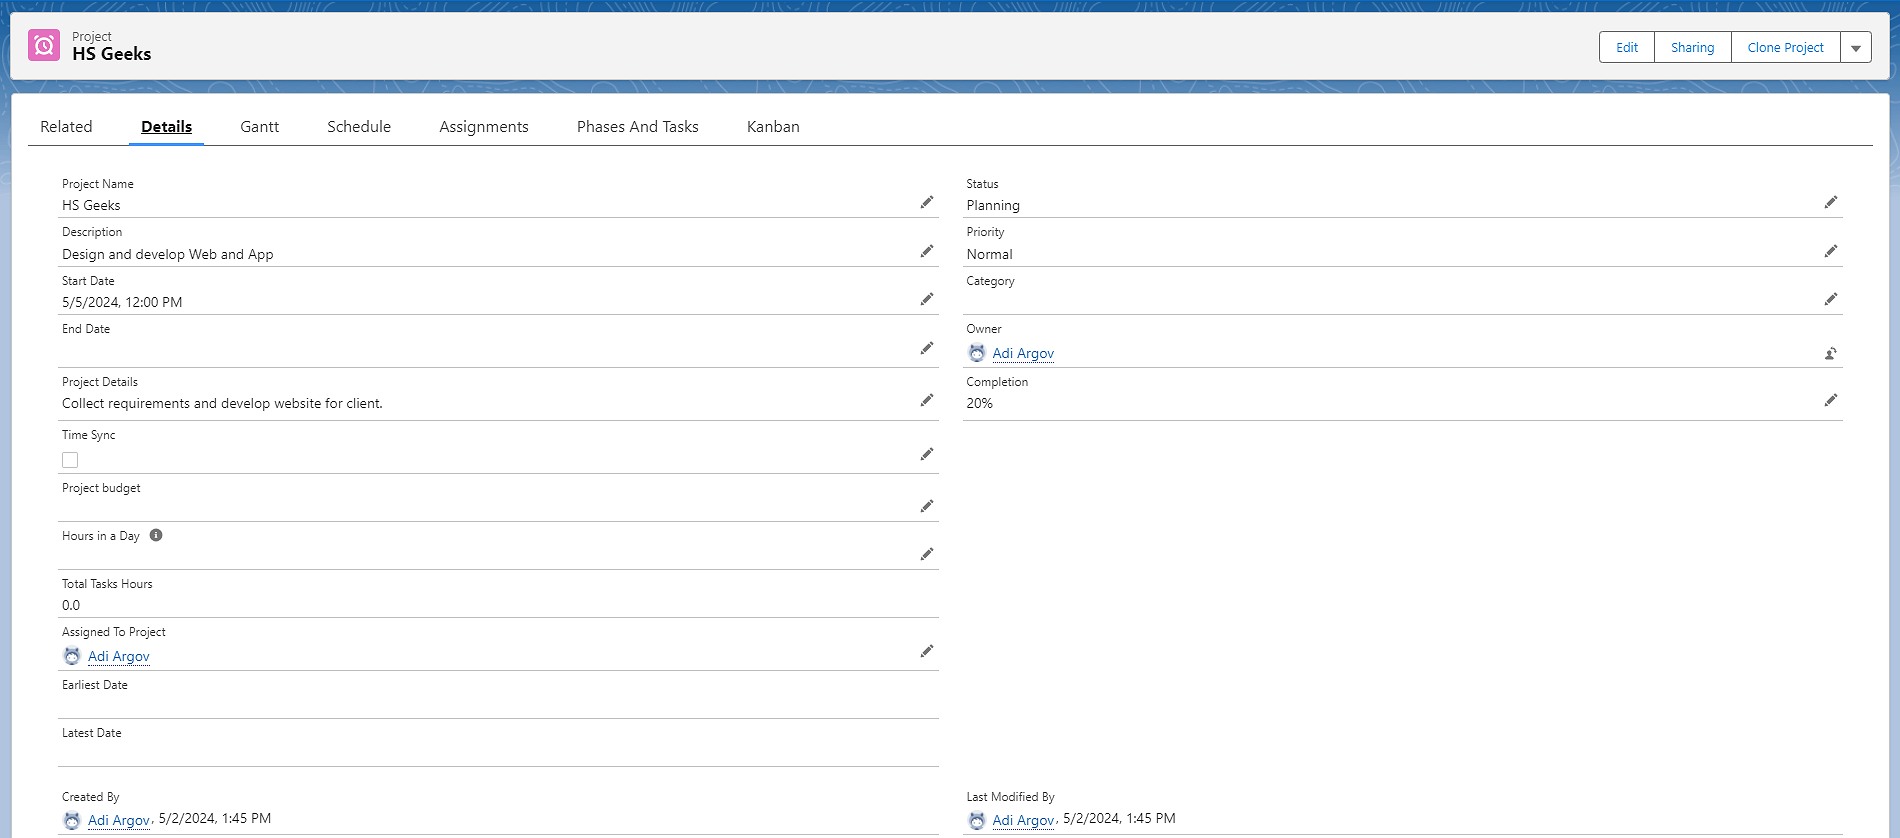The image size is (1900, 838).
Task: Click the Edit button in header
Action: click(1627, 48)
